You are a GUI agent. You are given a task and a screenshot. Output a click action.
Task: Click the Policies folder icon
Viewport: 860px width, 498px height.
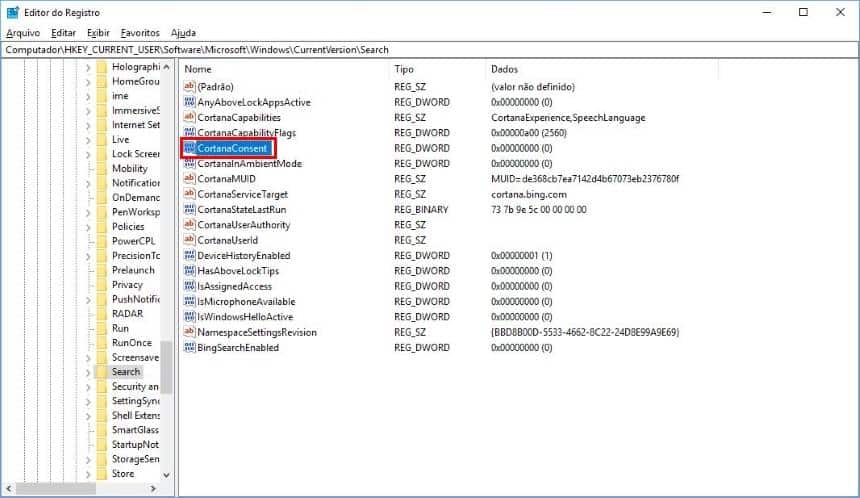coord(101,227)
